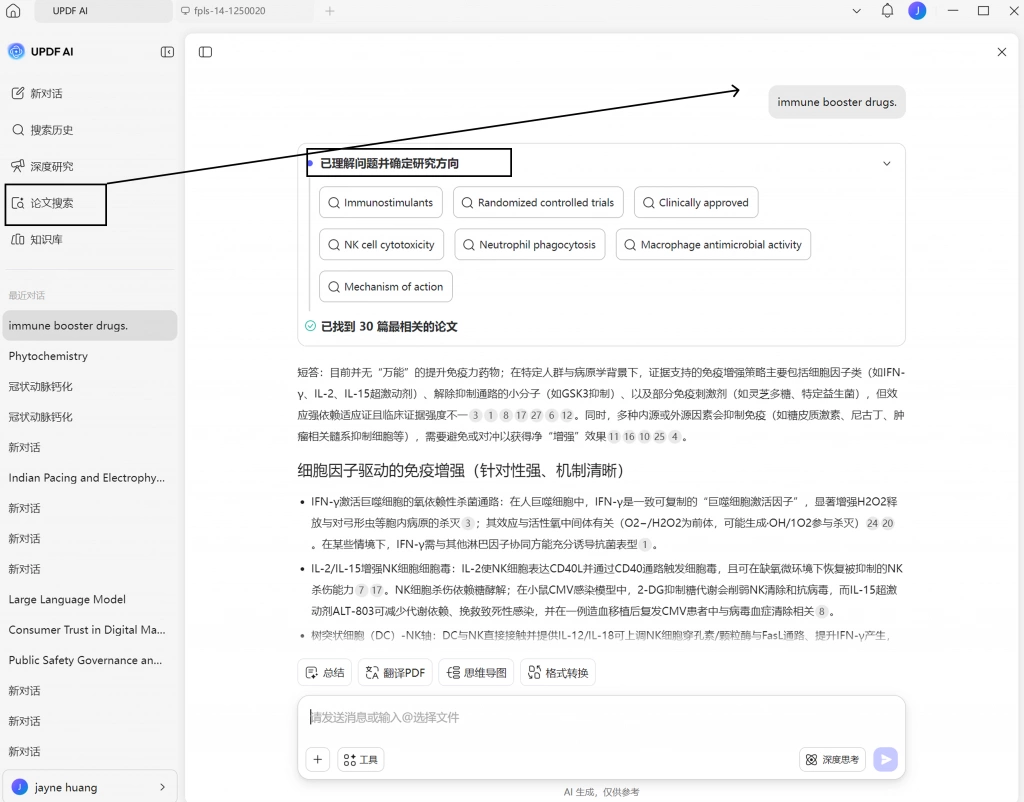
Task: Click the plus attach button
Action: 317,760
